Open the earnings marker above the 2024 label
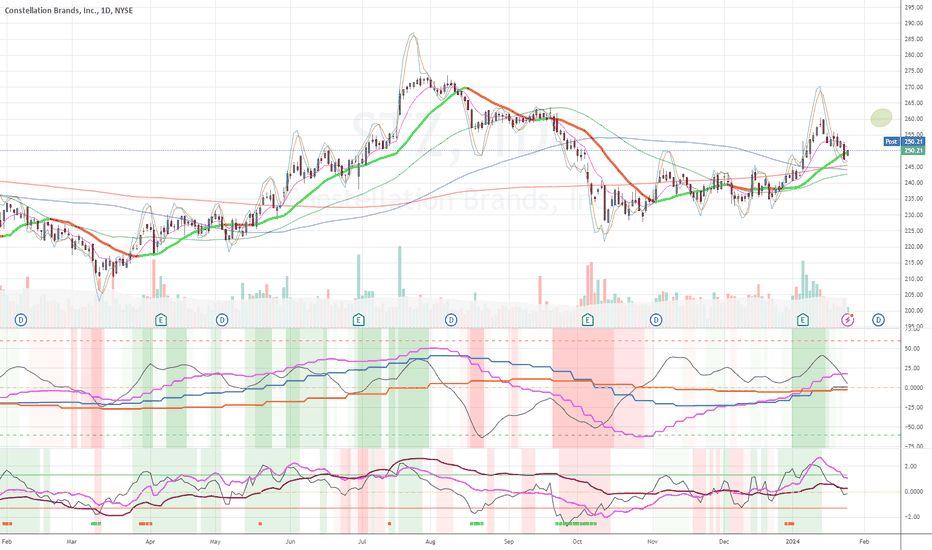This screenshot has width=932, height=550. 802,320
